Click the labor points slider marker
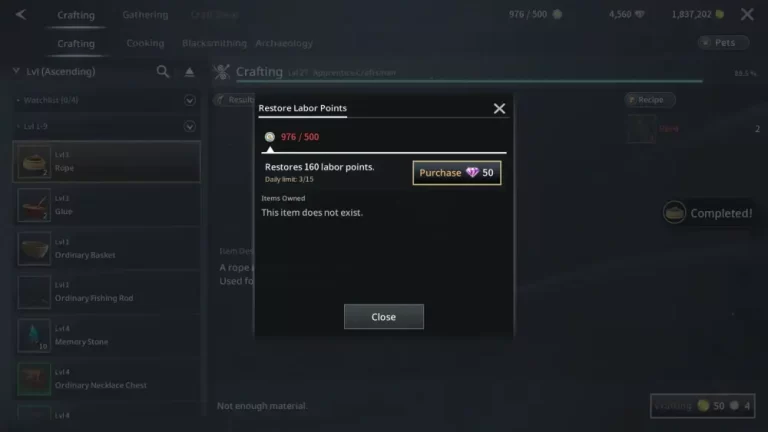 [x=270, y=149]
